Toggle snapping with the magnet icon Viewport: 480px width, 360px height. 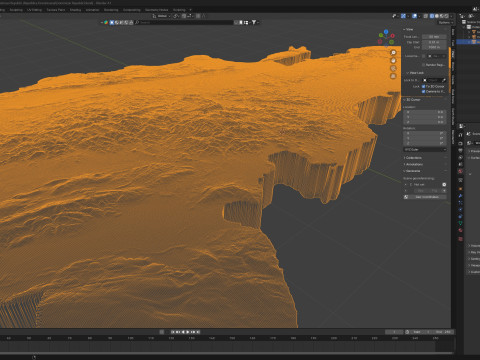point(184,16)
